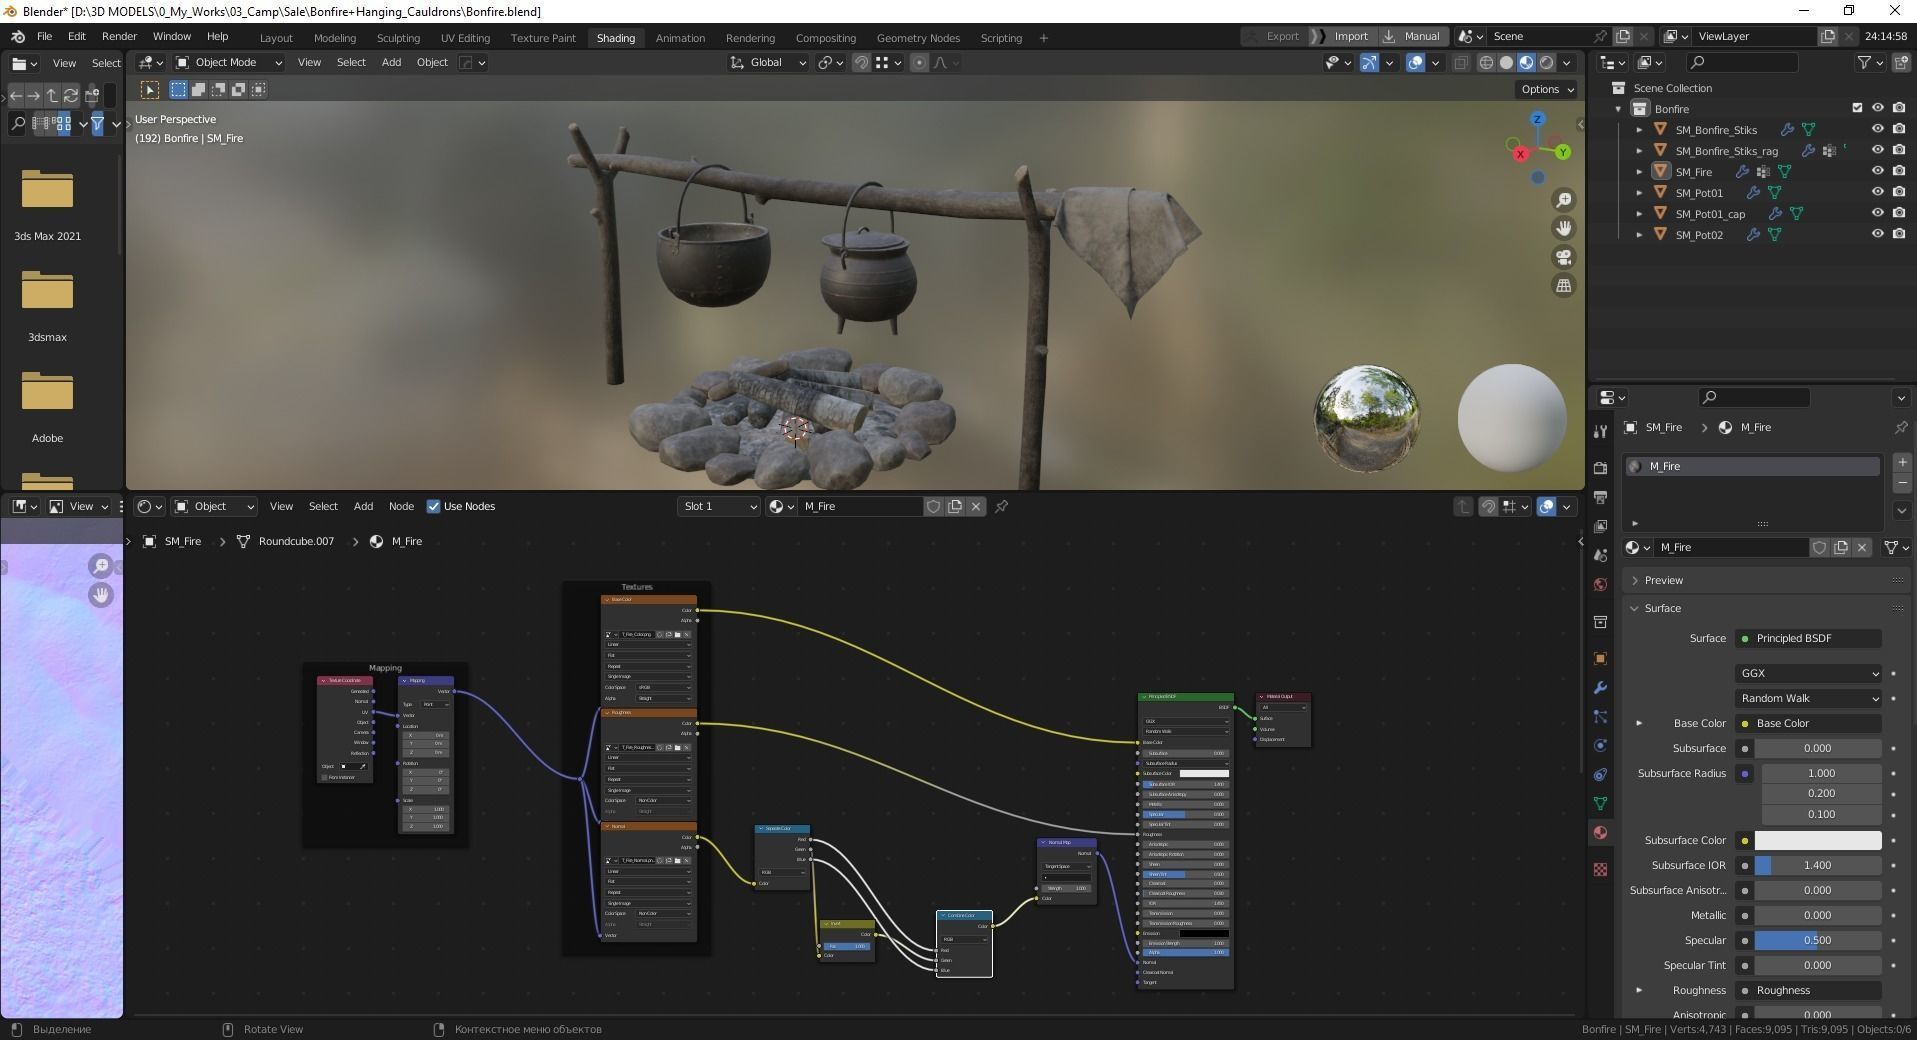
Task: Open the File menu
Action: tap(45, 36)
